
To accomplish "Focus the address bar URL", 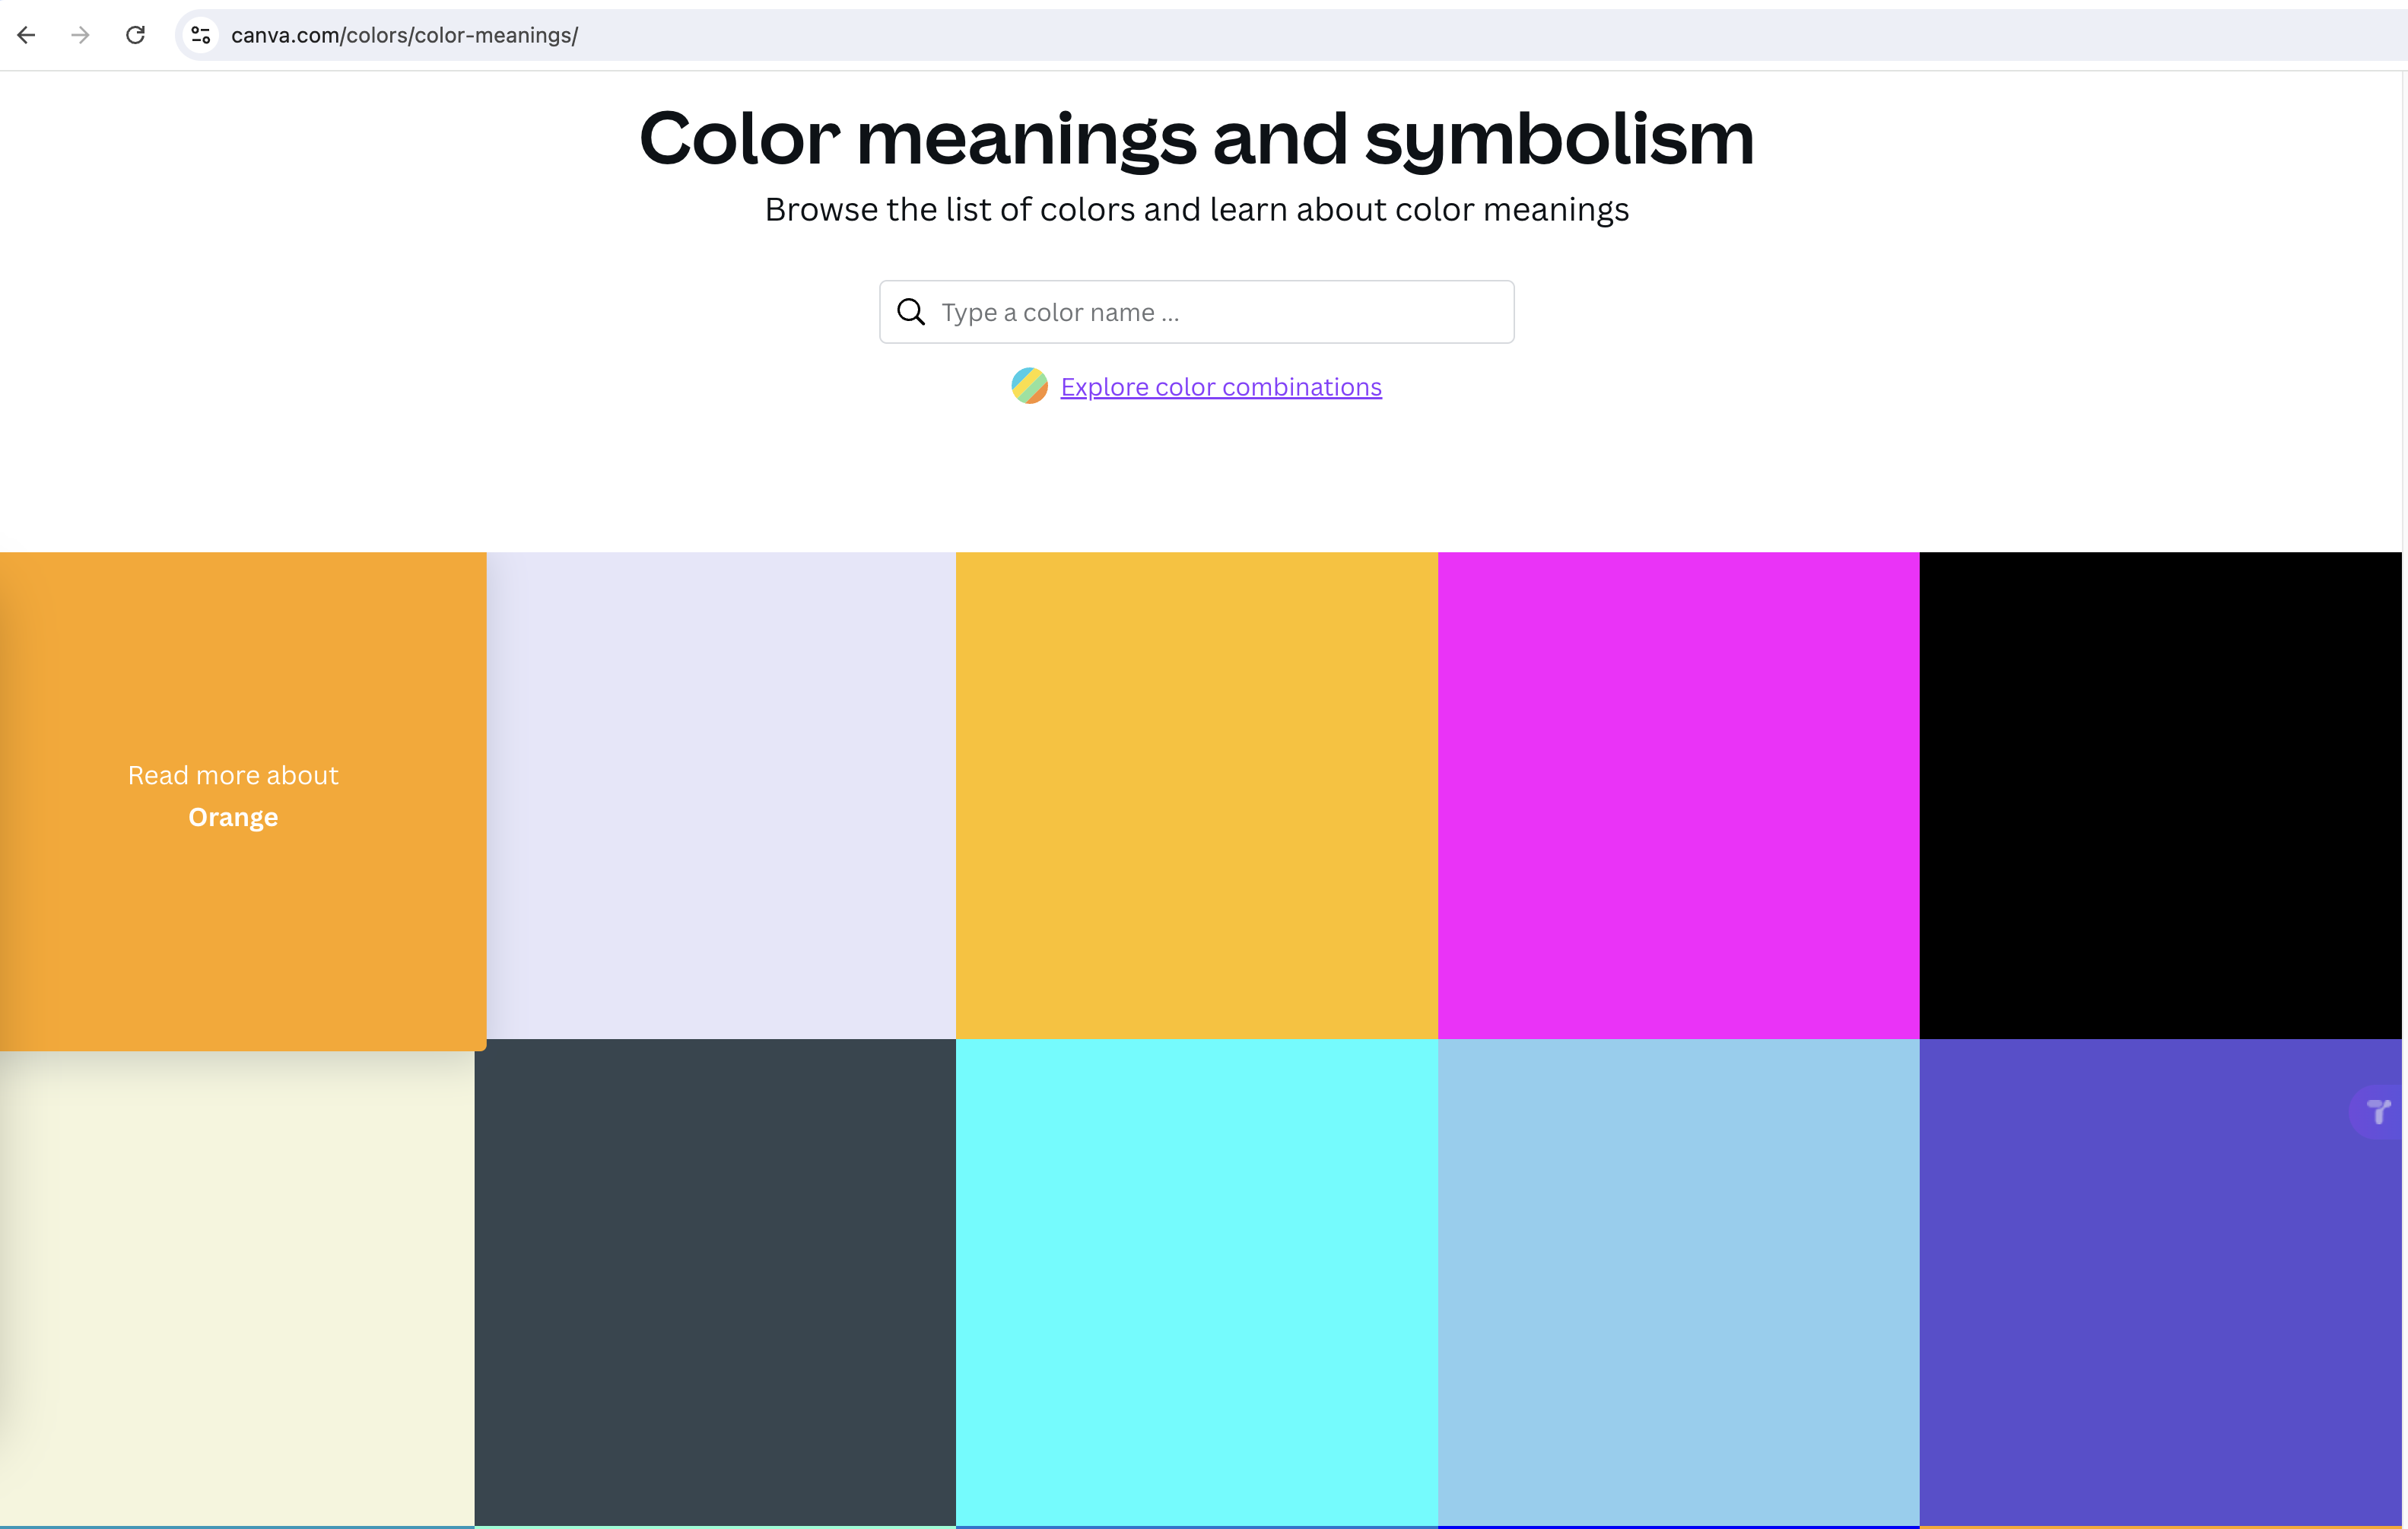I will (404, 35).
